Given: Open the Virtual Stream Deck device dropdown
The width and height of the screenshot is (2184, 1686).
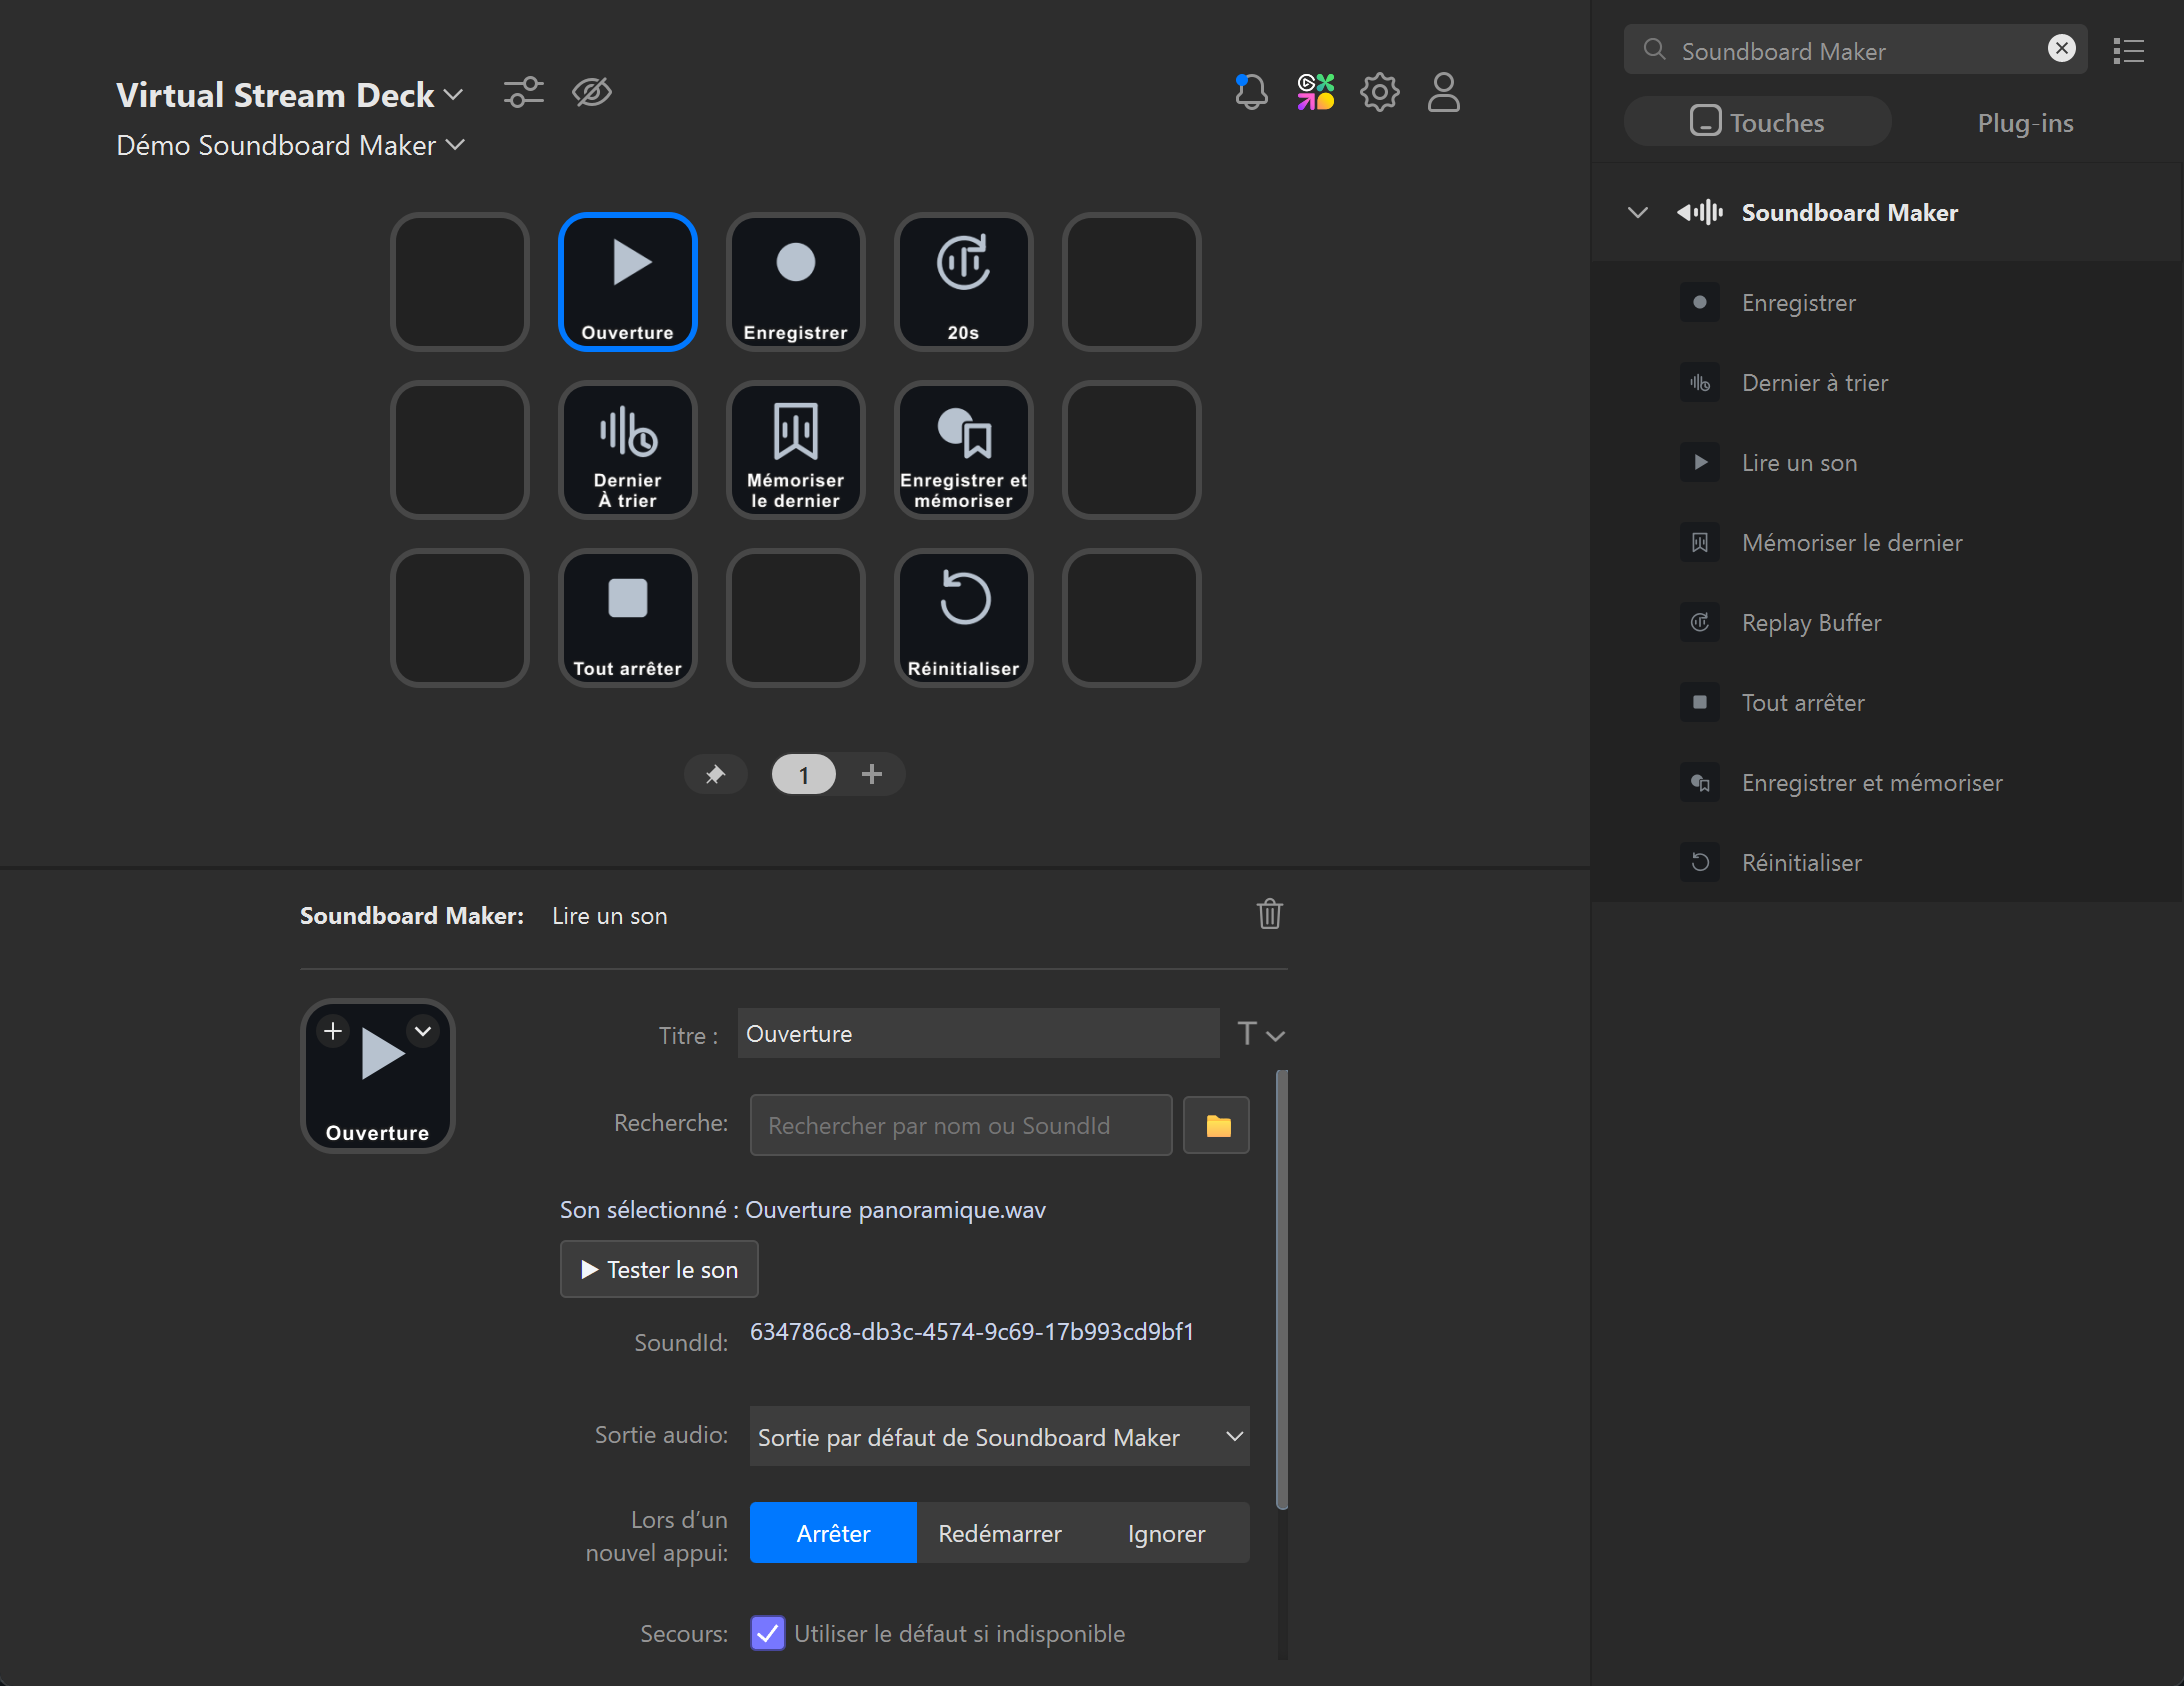Looking at the screenshot, I should coord(289,95).
